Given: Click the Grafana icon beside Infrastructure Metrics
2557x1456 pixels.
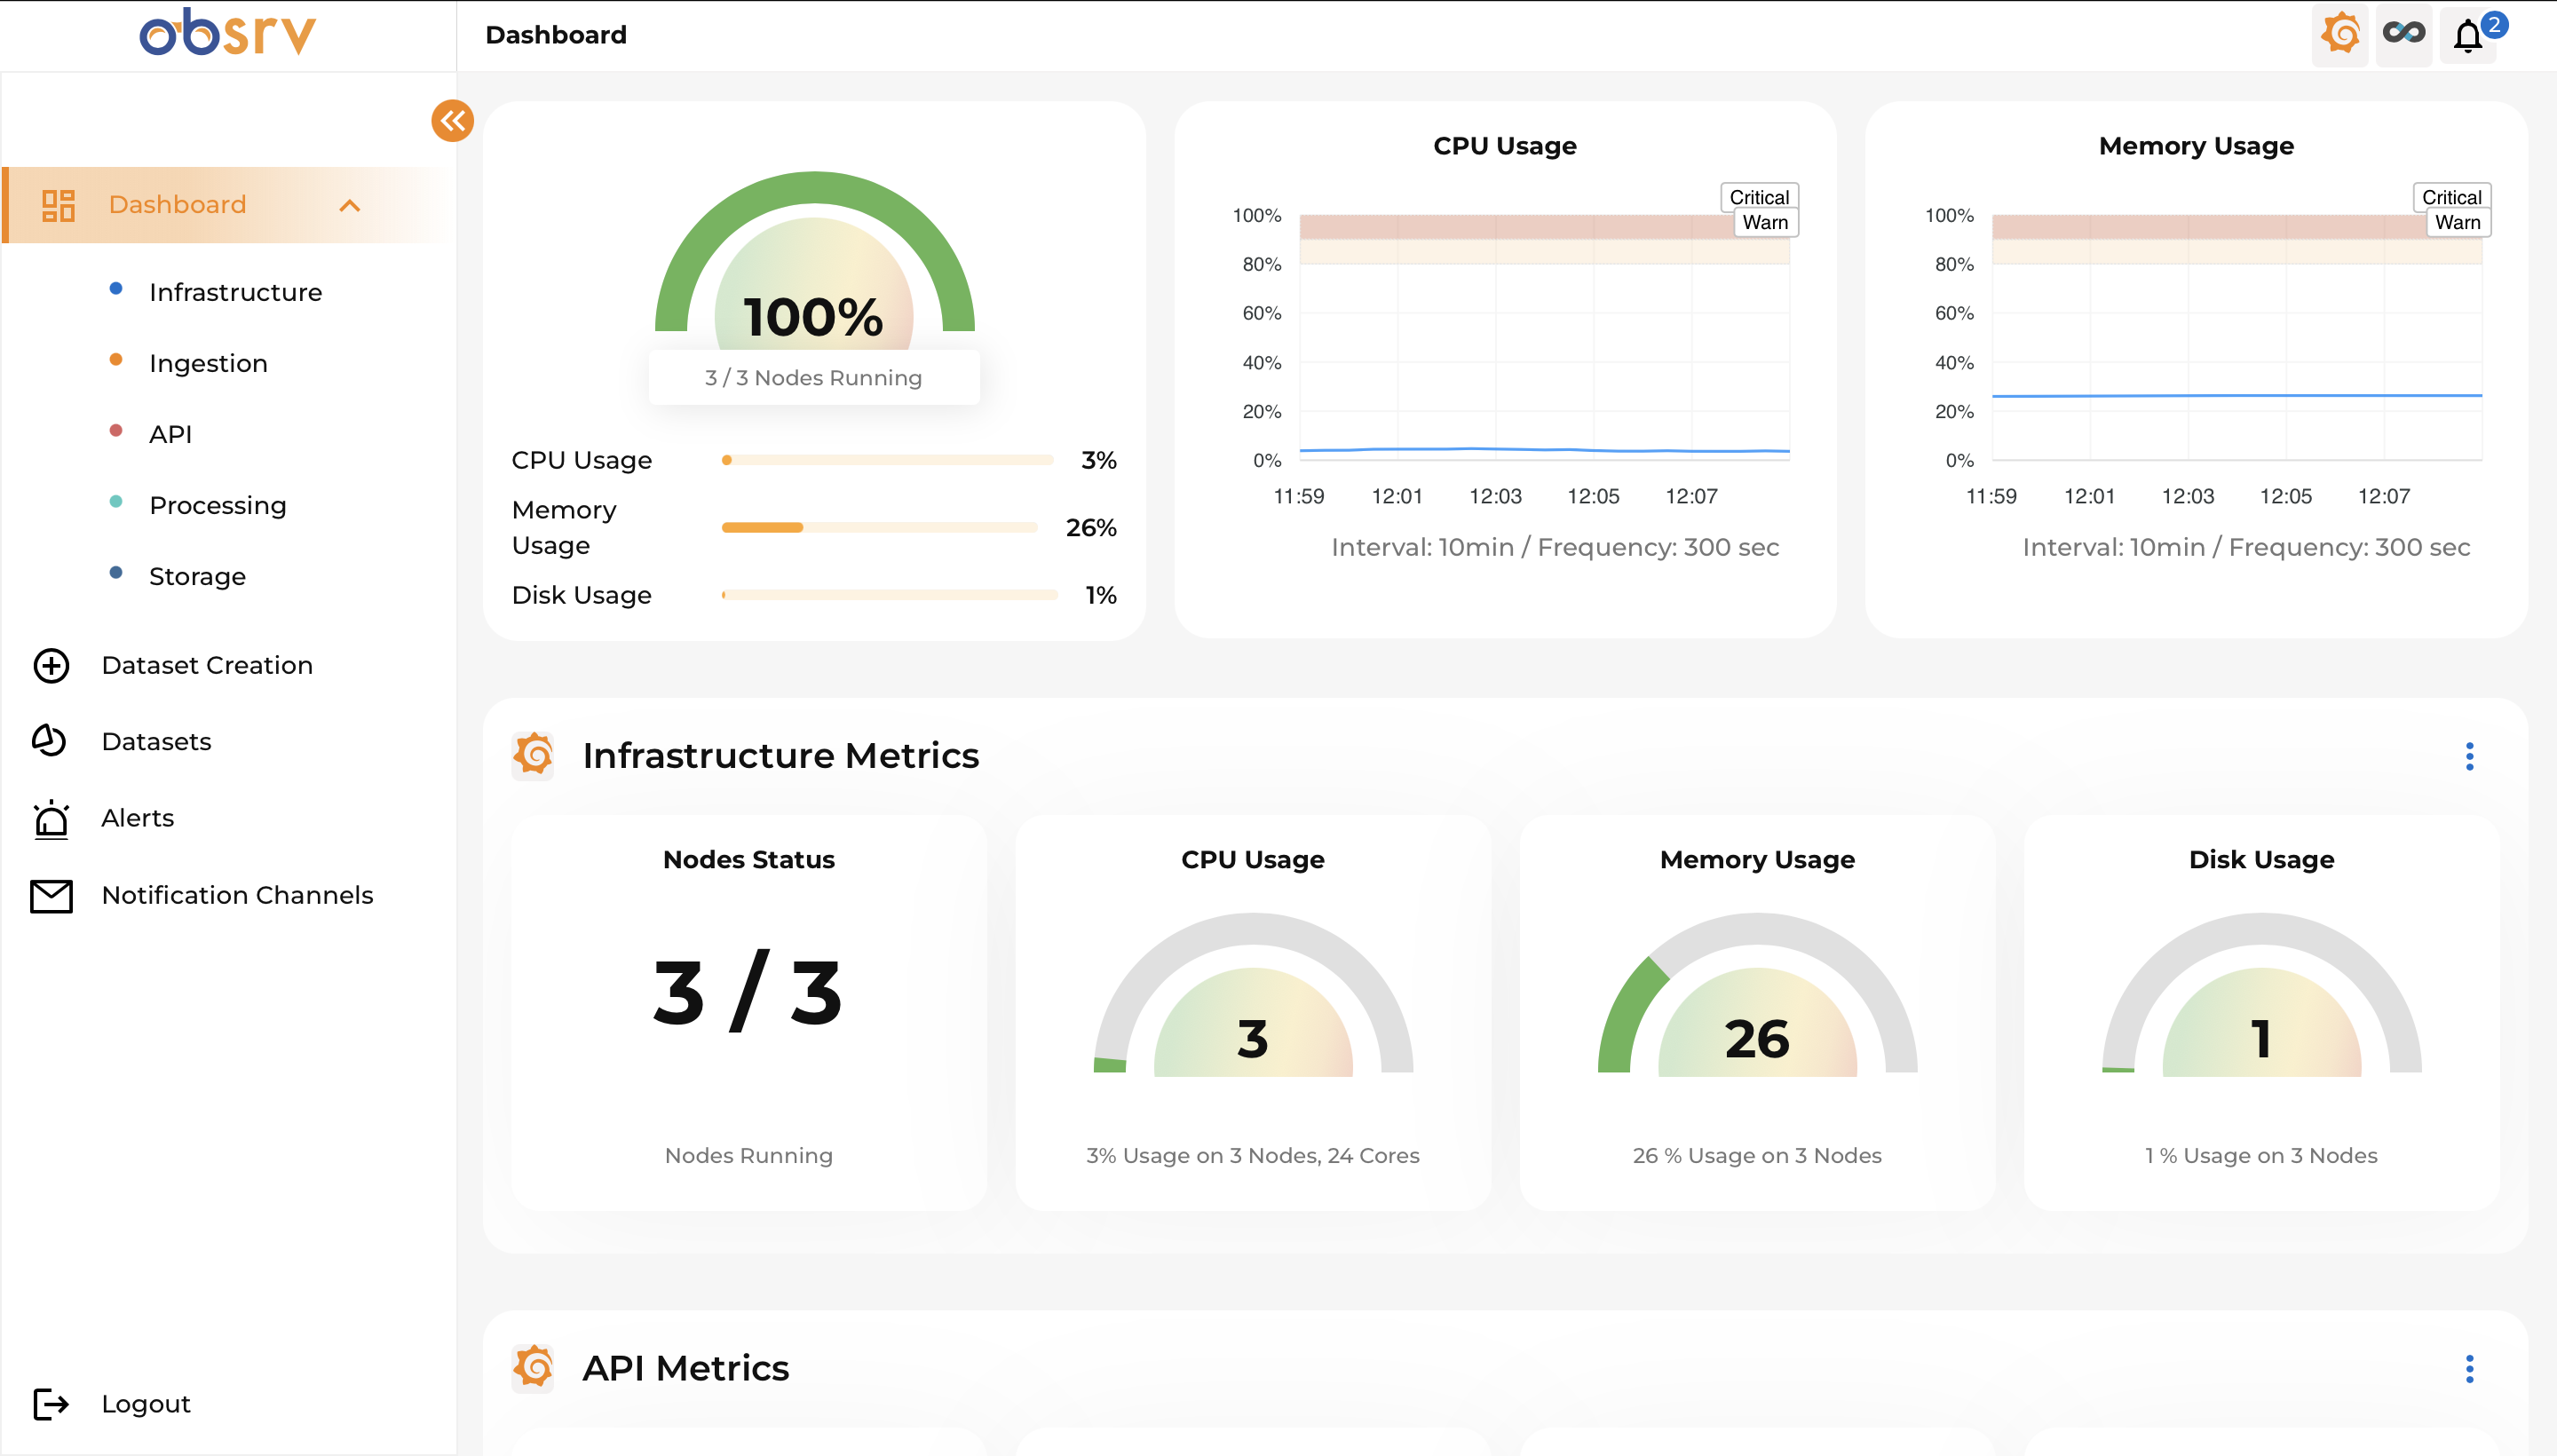Looking at the screenshot, I should point(534,755).
